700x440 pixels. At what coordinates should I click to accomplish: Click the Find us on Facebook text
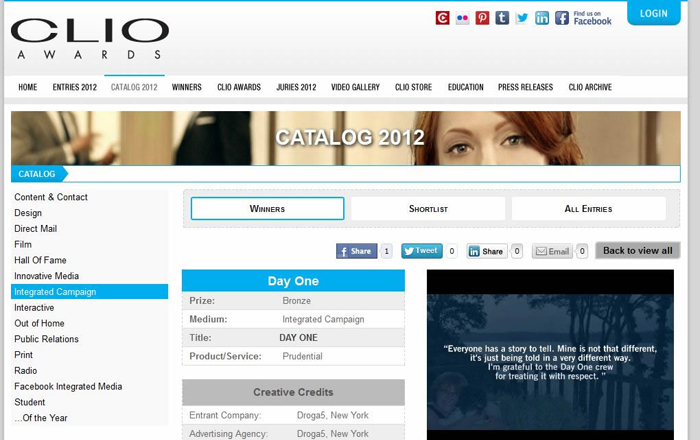pos(592,18)
